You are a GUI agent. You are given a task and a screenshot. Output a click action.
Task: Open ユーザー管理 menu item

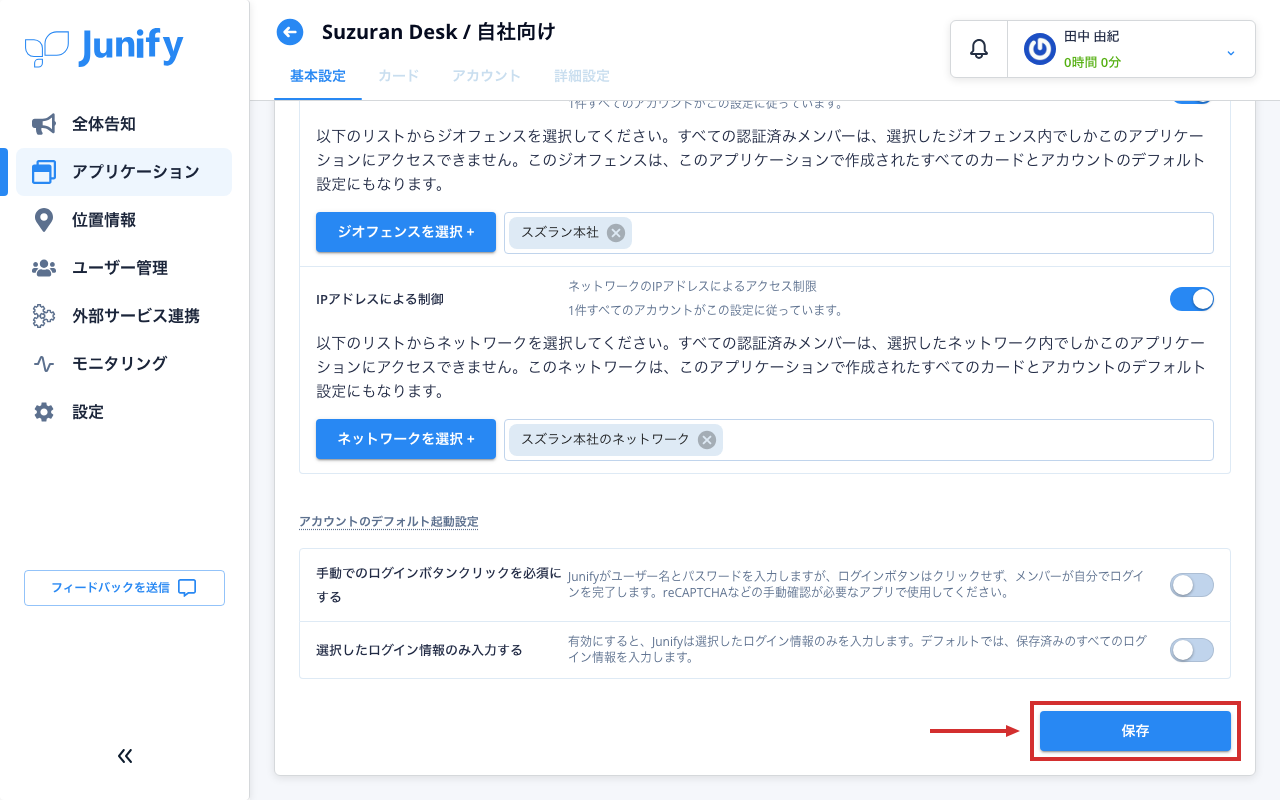coord(124,268)
